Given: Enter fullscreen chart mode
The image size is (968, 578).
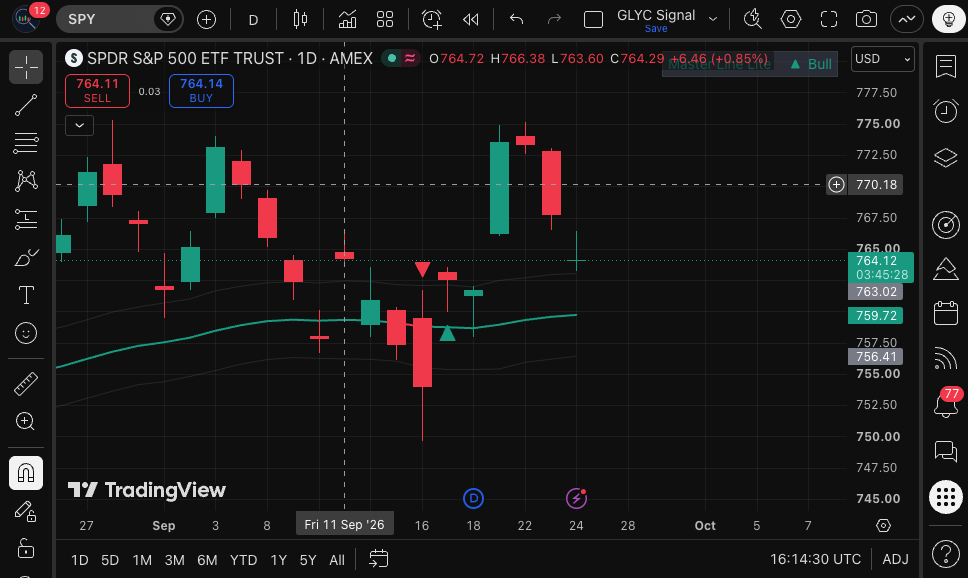Looking at the screenshot, I should tap(828, 20).
